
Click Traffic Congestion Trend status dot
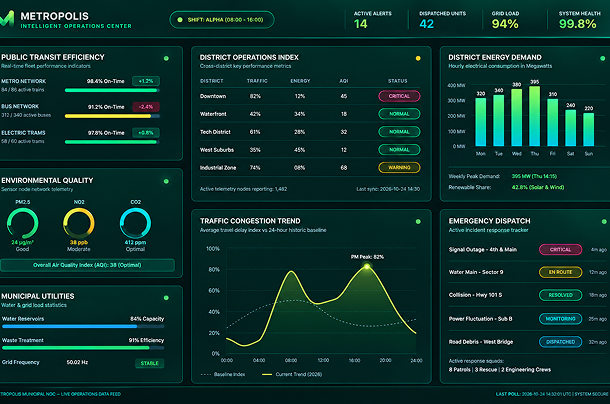pos(418,221)
